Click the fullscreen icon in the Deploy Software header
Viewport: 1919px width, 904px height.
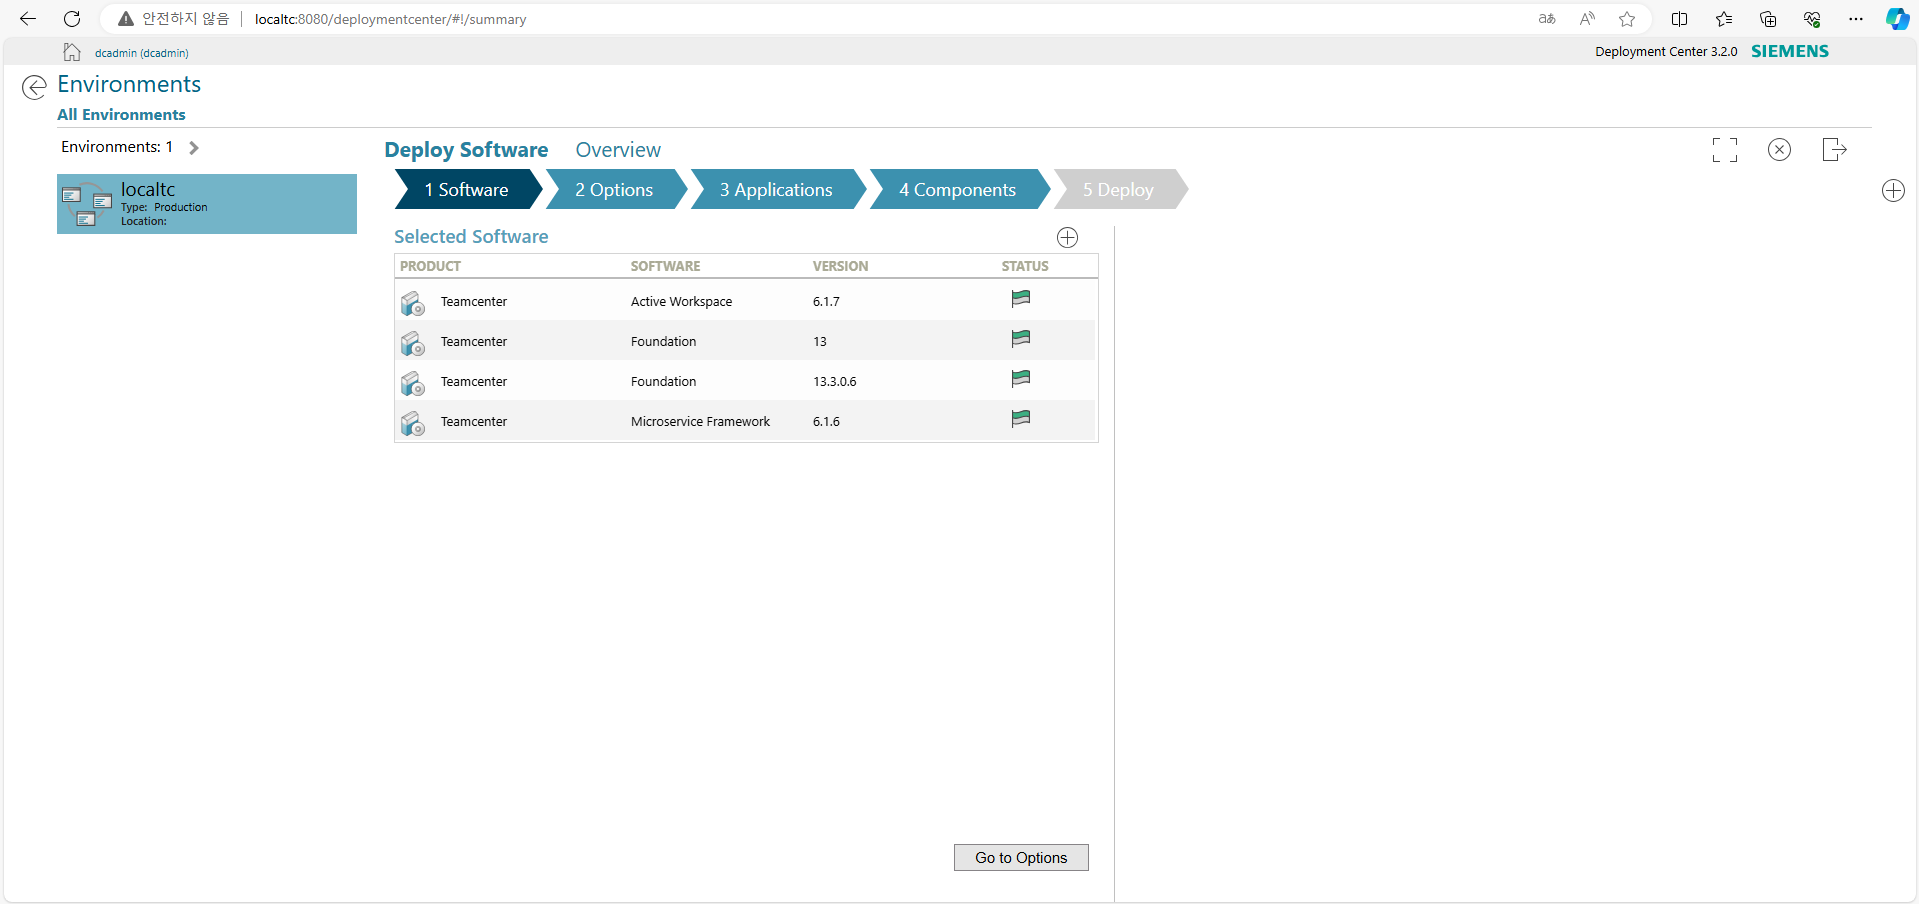pyautogui.click(x=1724, y=150)
